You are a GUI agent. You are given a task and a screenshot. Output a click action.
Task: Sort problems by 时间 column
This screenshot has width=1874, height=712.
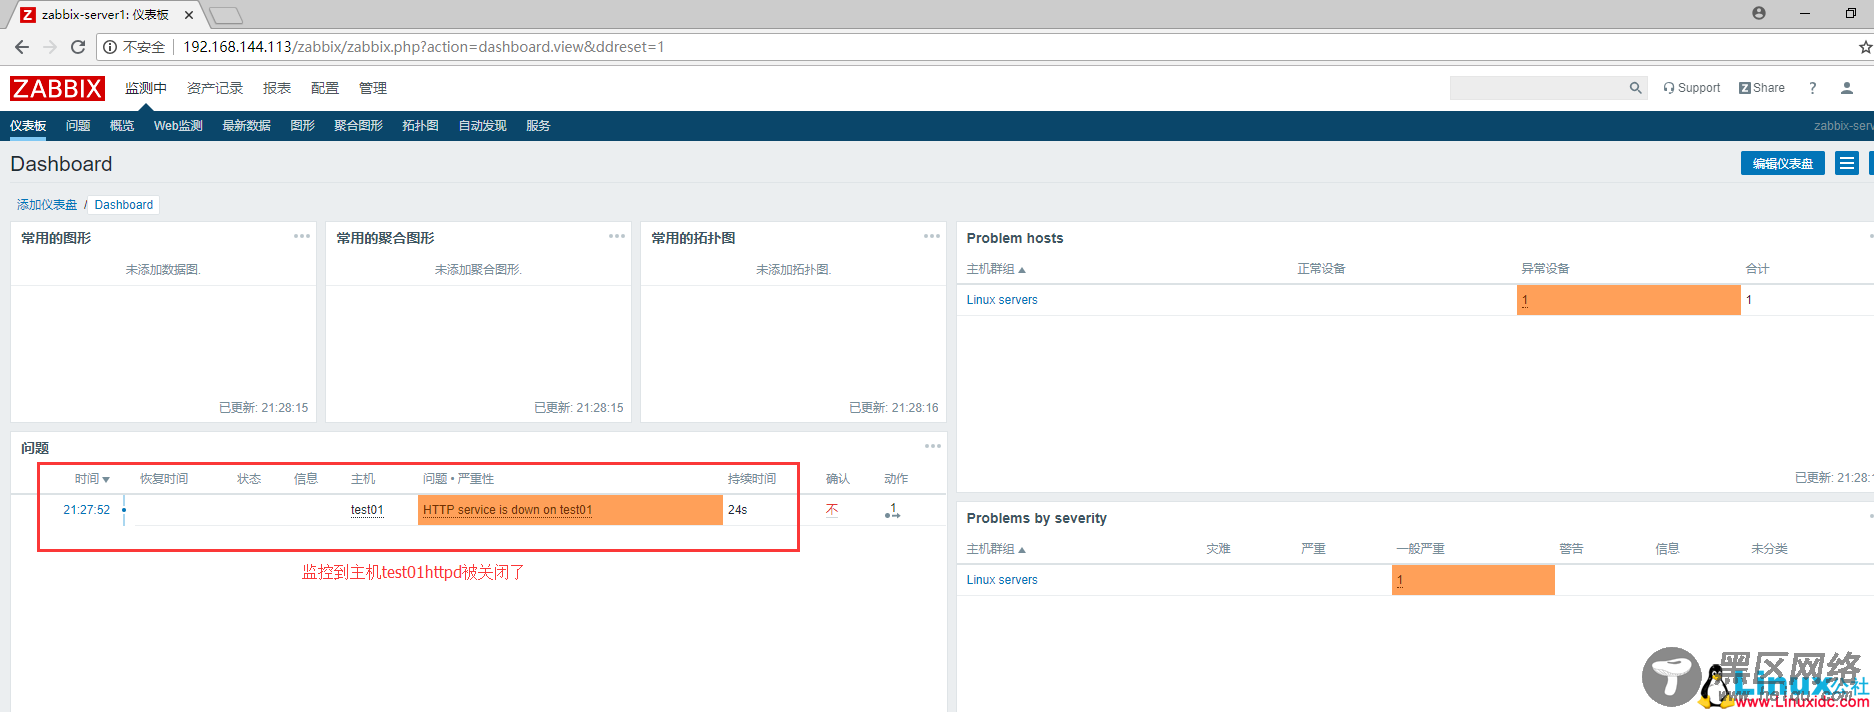click(x=92, y=479)
